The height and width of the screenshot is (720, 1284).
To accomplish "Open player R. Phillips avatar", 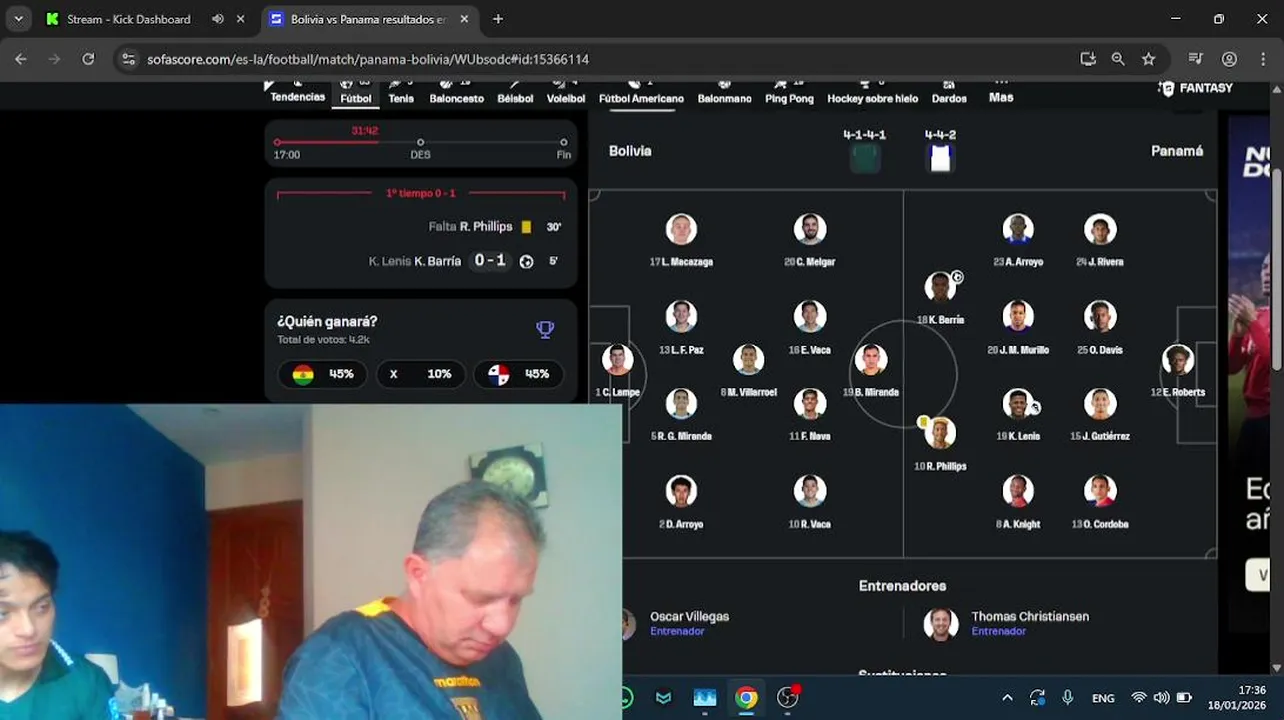I will tap(940, 433).
